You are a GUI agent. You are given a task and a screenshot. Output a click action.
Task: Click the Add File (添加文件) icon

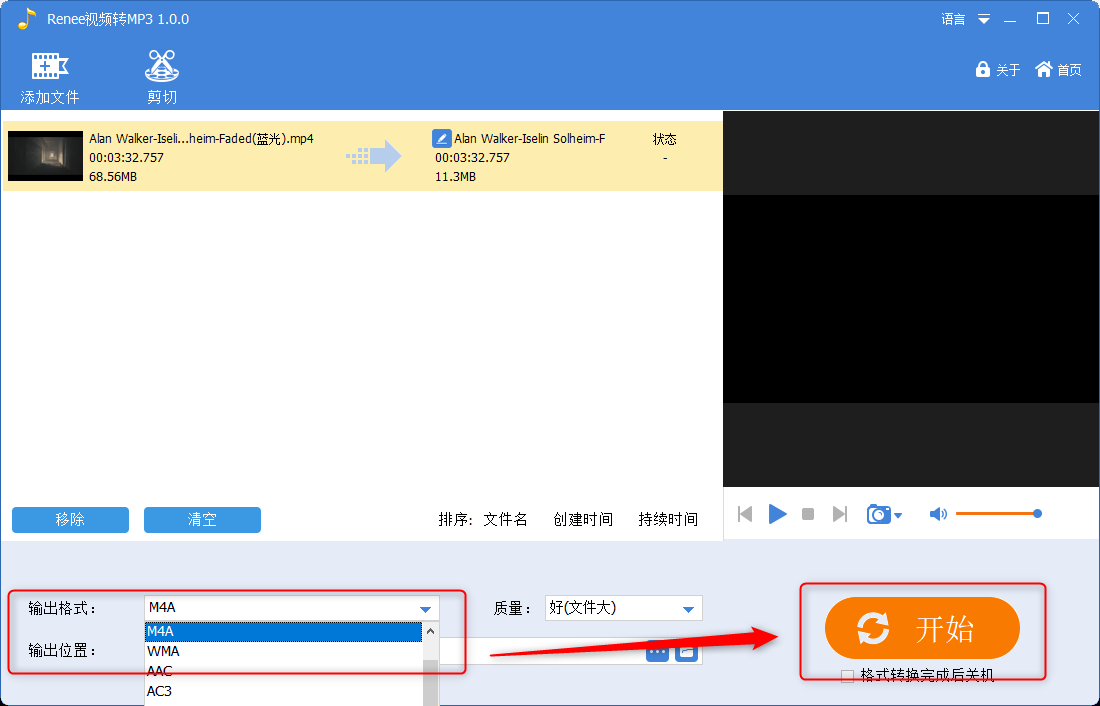point(49,66)
